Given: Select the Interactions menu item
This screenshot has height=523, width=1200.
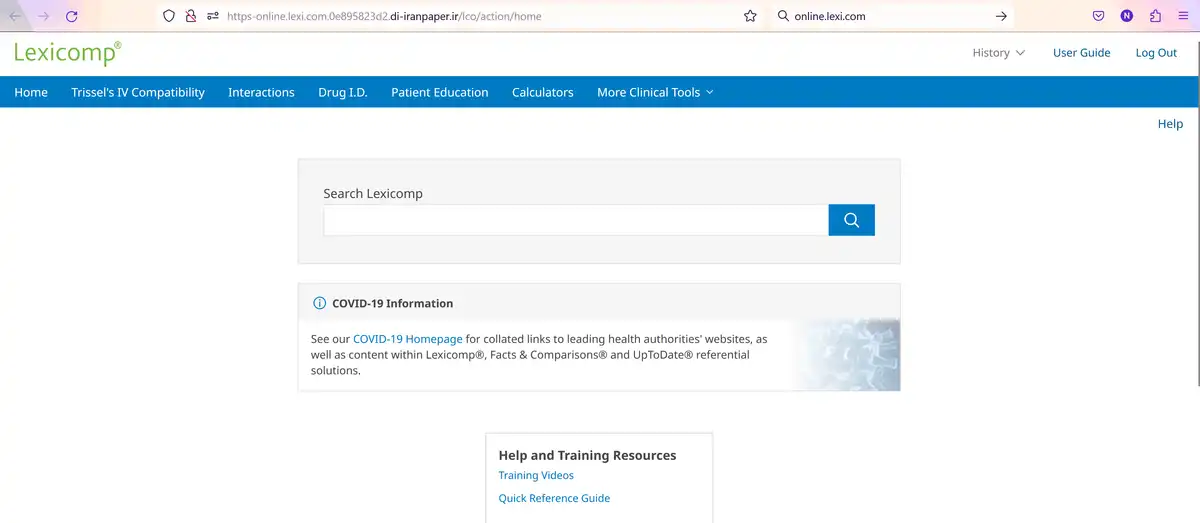Looking at the screenshot, I should click(261, 92).
